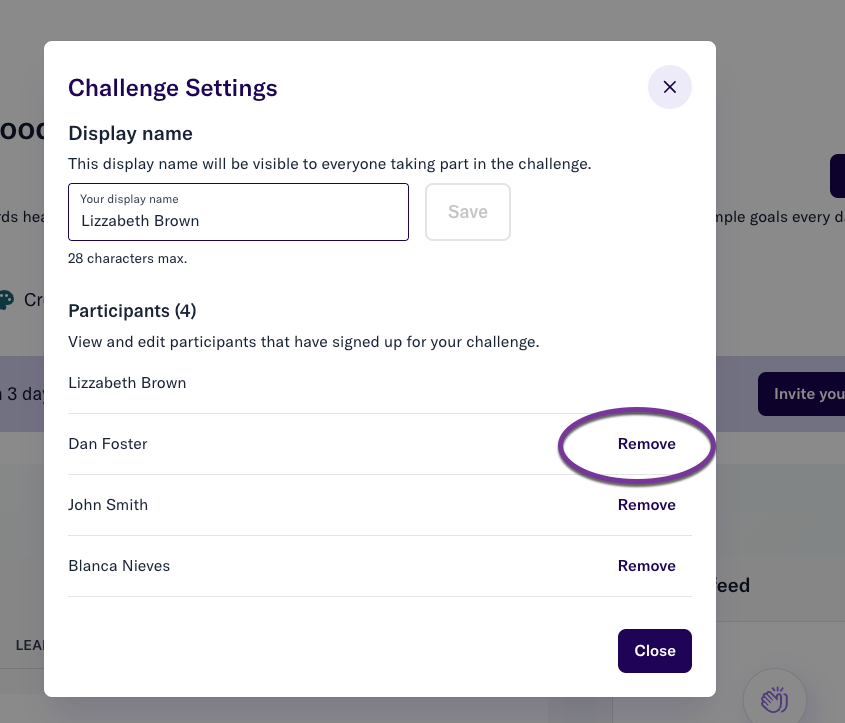Remove John Smith from the challenge

coord(646,504)
